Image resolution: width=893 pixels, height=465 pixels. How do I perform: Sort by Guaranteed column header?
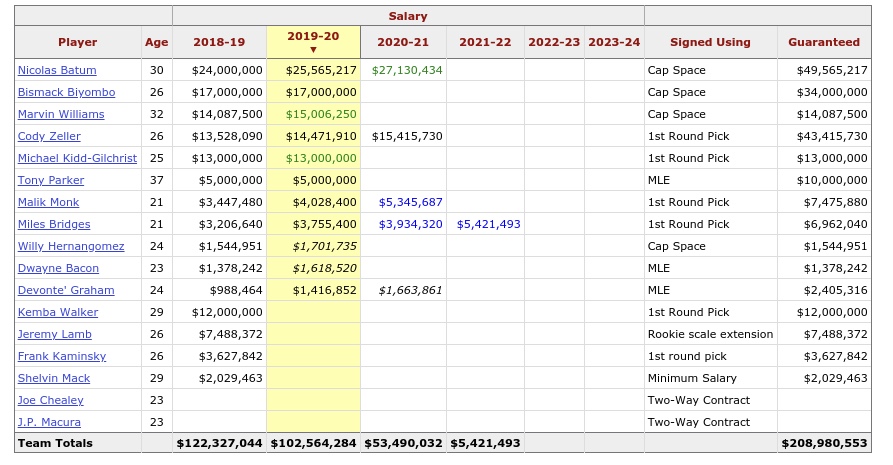point(824,42)
